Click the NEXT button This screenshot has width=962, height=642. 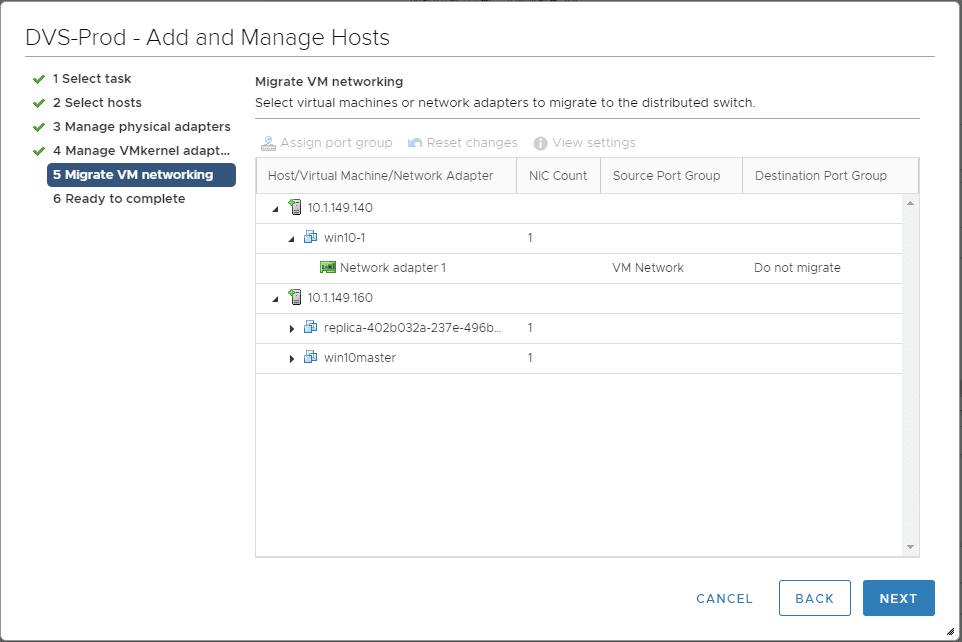click(x=898, y=597)
